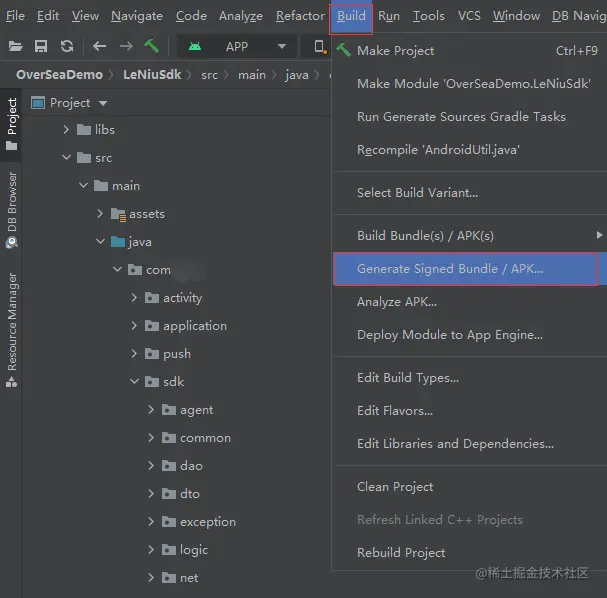The image size is (607, 598).
Task: Click the Project vertical side tab
Action: 12,124
